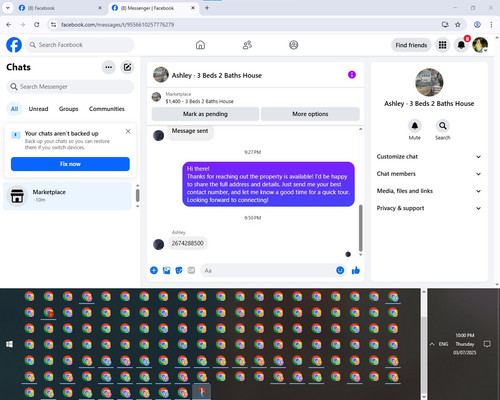Select the All chats filter tab
This screenshot has width=500, height=400.
(14, 109)
